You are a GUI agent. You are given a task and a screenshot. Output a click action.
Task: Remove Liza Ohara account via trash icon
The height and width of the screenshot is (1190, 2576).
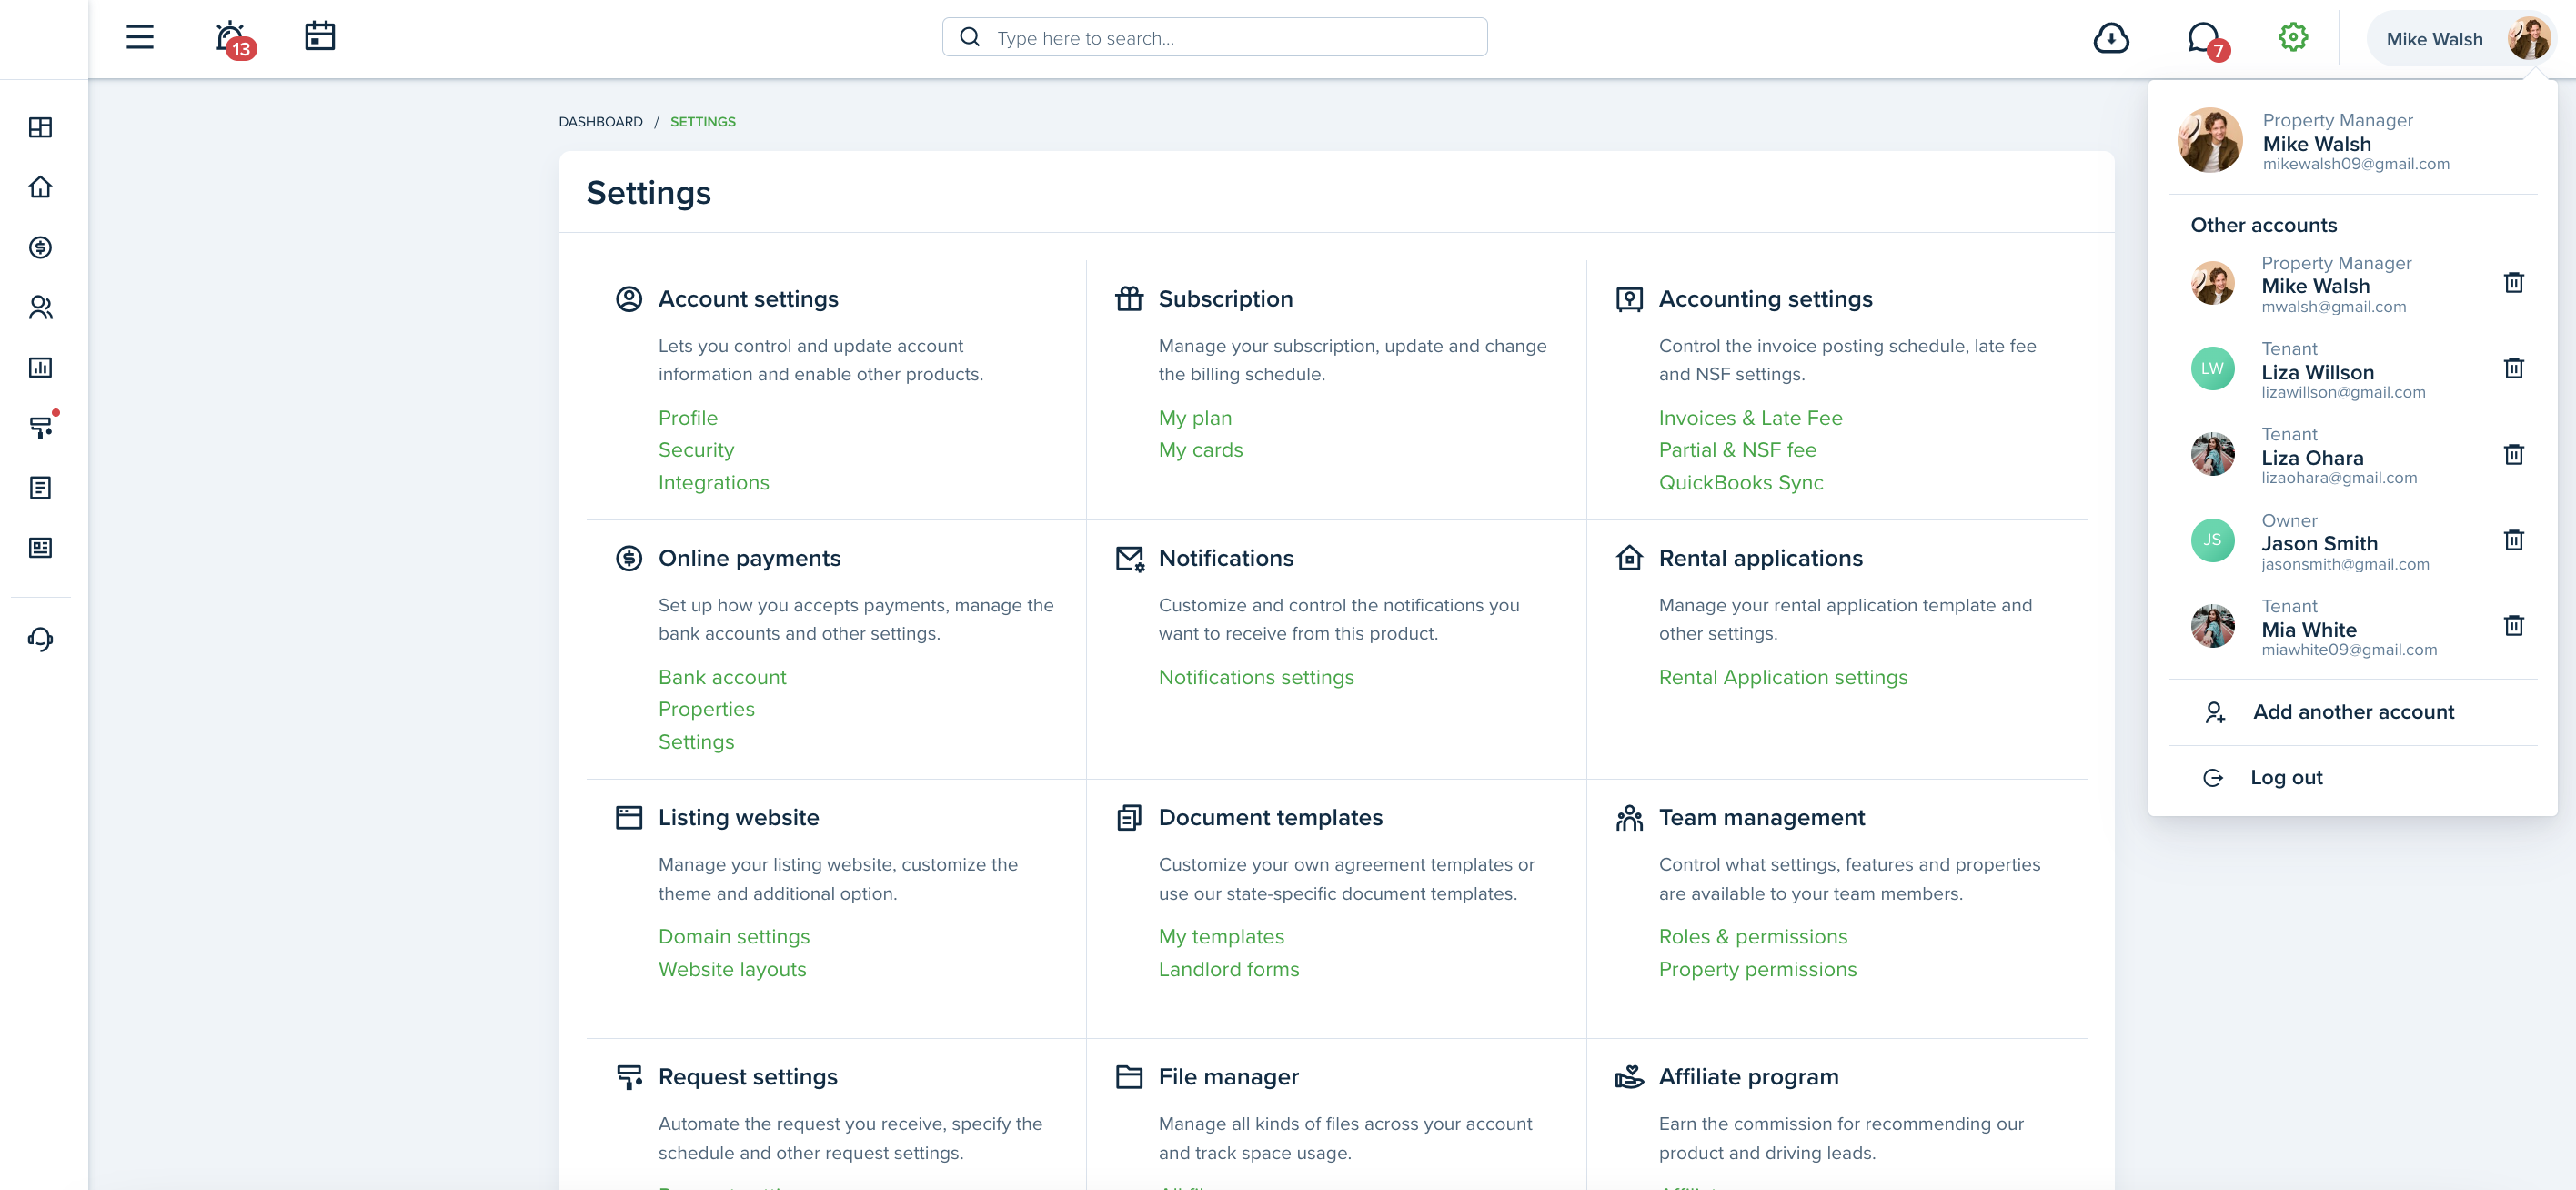pos(2516,455)
